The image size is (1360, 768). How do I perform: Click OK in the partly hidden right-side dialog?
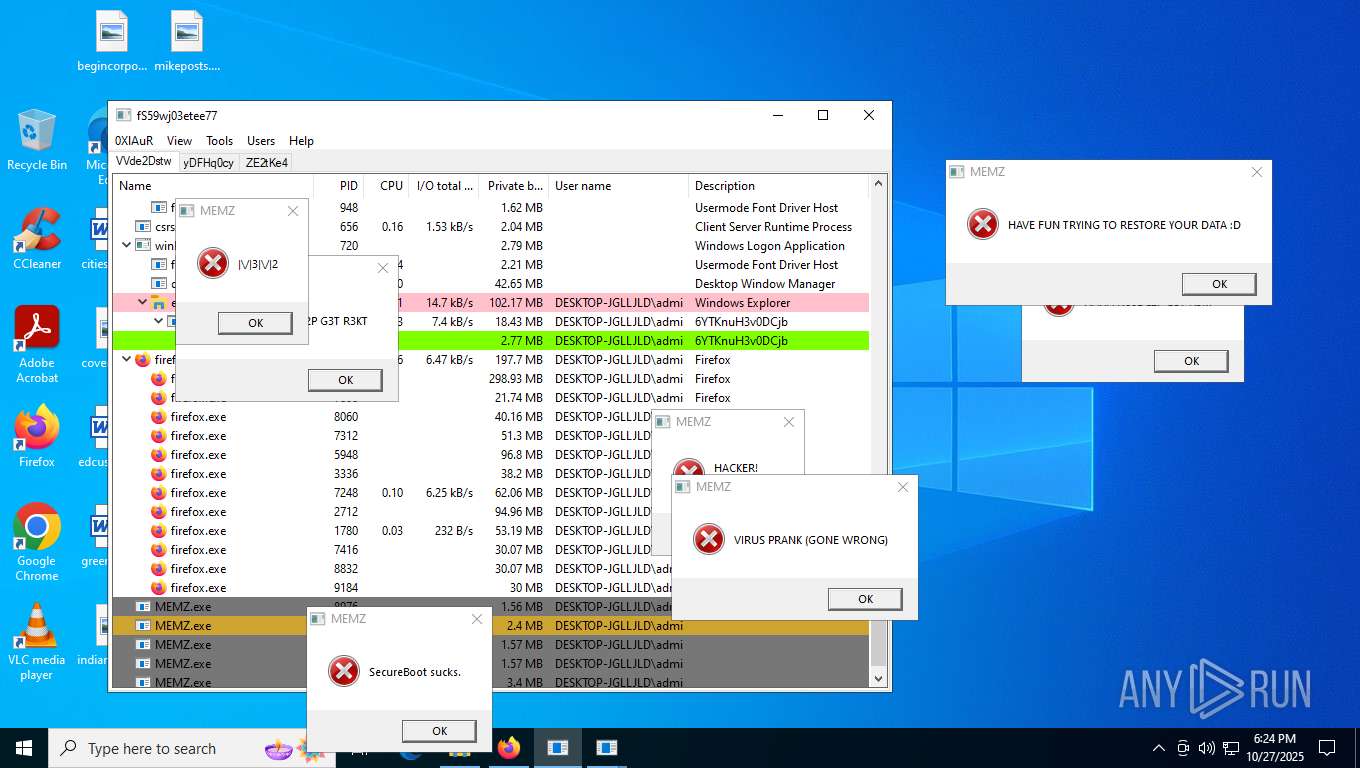pyautogui.click(x=1191, y=361)
